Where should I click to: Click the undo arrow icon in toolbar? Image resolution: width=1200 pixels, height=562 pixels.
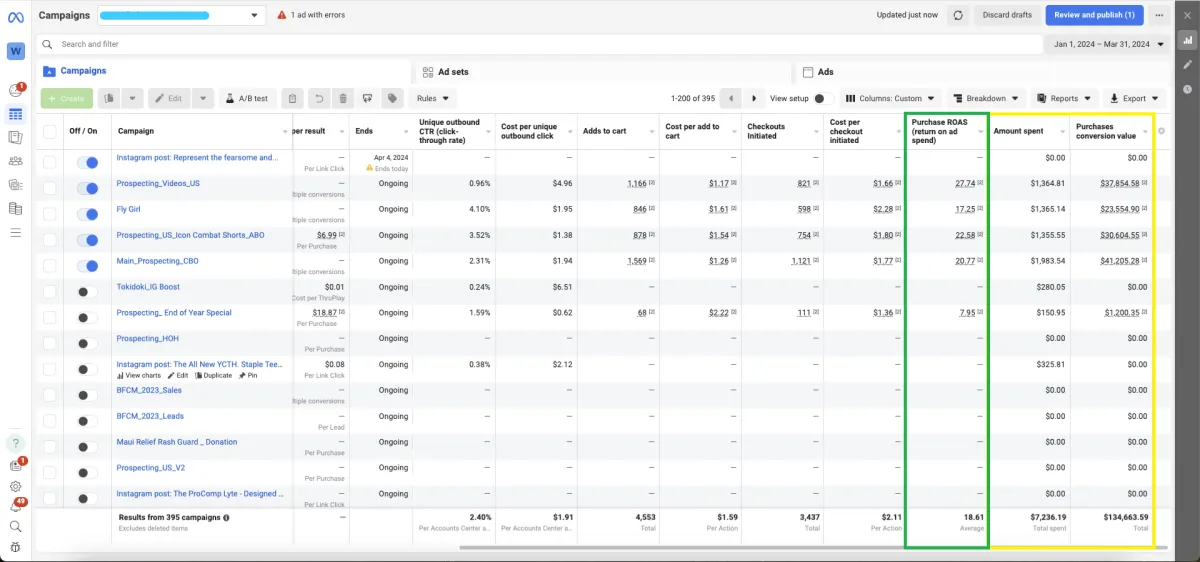pos(318,98)
